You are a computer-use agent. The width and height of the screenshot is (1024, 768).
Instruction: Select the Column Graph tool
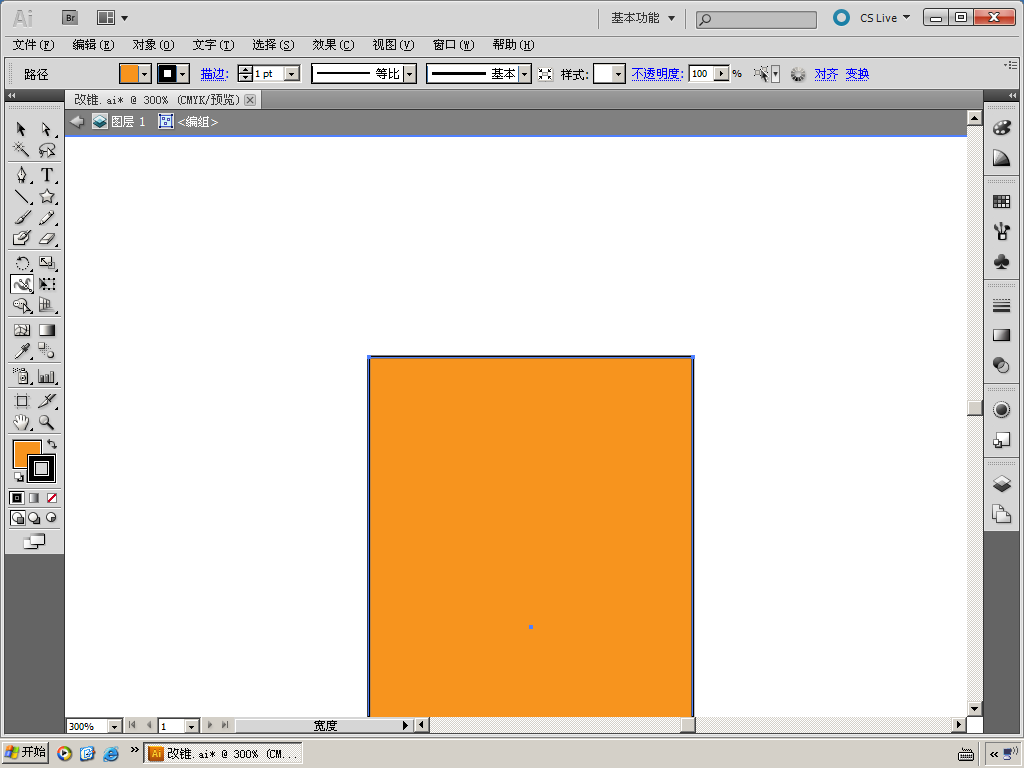click(46, 376)
